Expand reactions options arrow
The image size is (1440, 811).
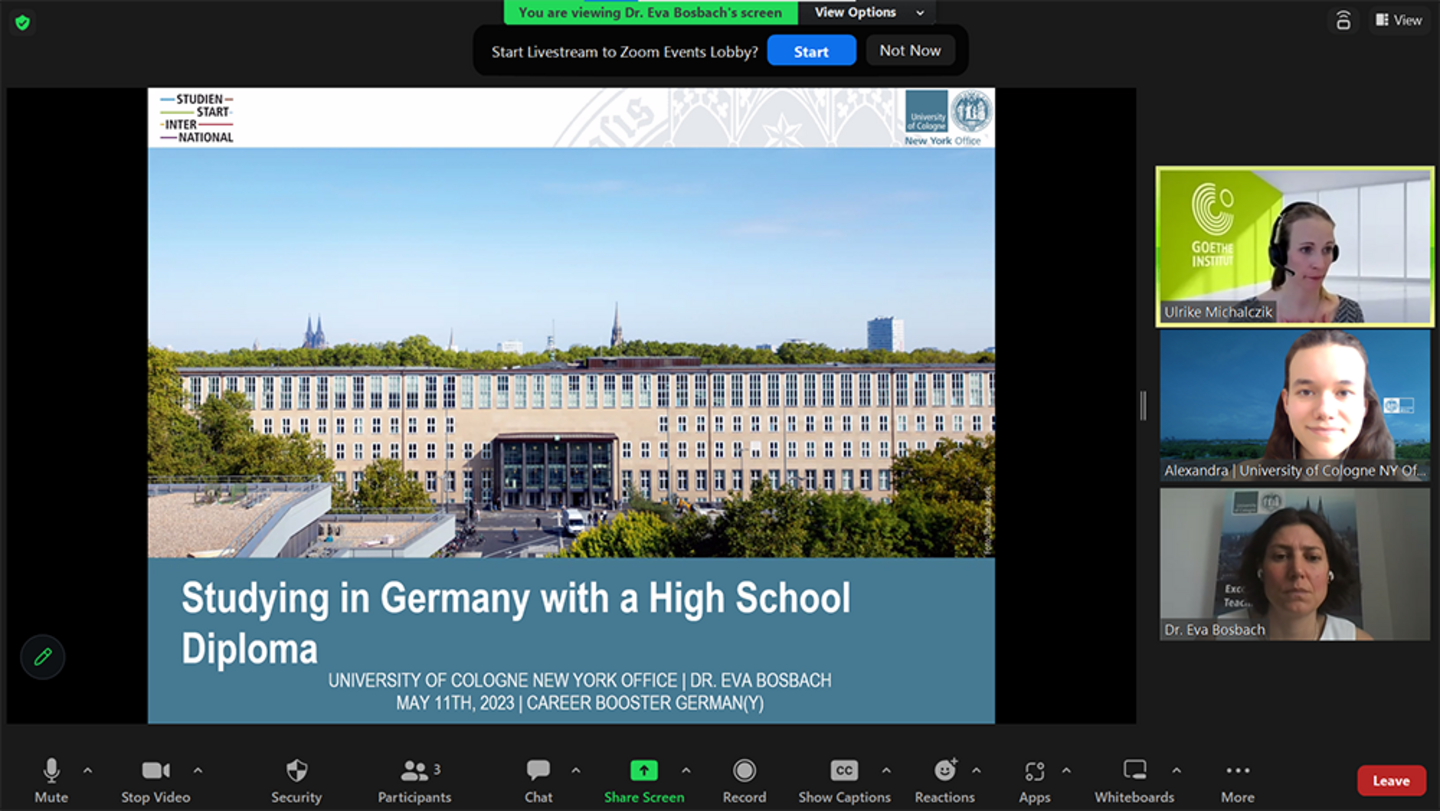tap(976, 771)
